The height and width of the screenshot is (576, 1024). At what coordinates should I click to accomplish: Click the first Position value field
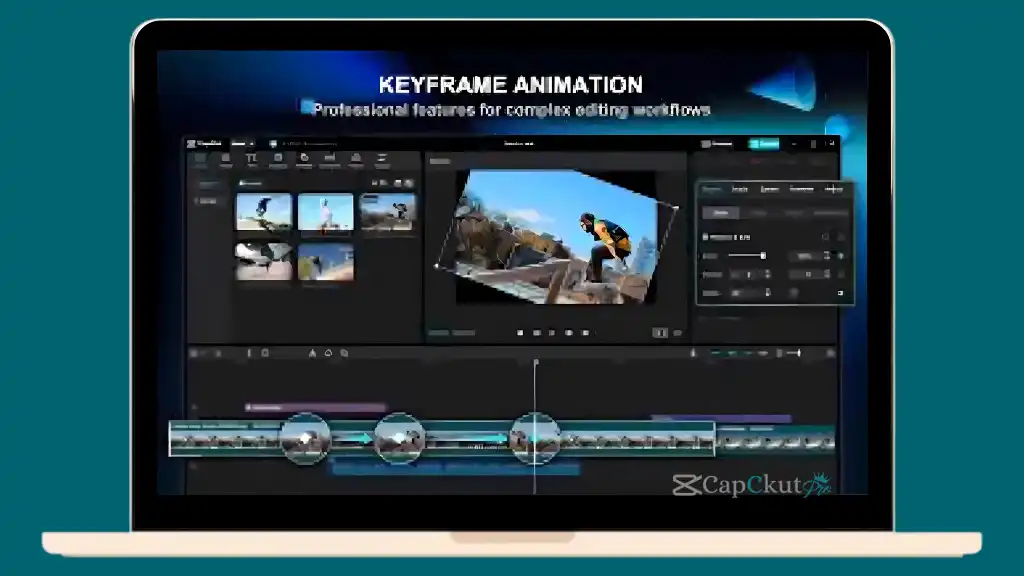point(749,275)
